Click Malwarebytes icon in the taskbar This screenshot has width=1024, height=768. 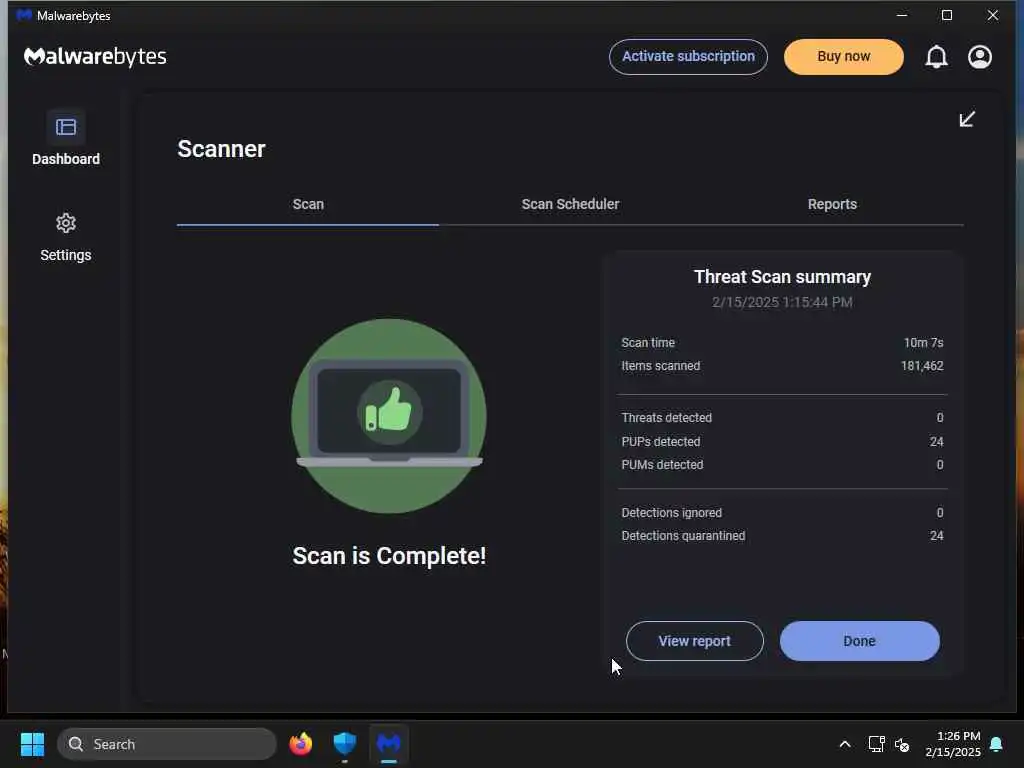tap(389, 744)
